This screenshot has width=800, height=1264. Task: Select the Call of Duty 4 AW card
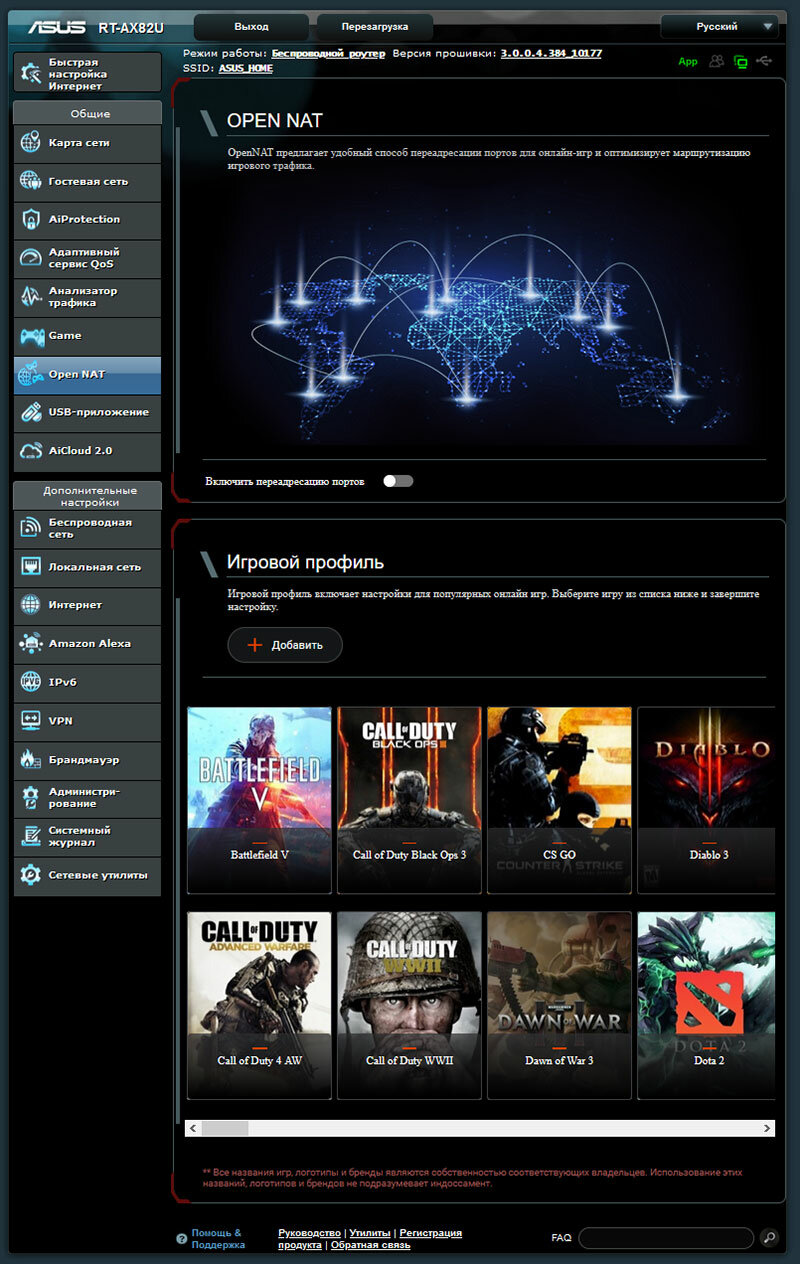(x=259, y=1005)
